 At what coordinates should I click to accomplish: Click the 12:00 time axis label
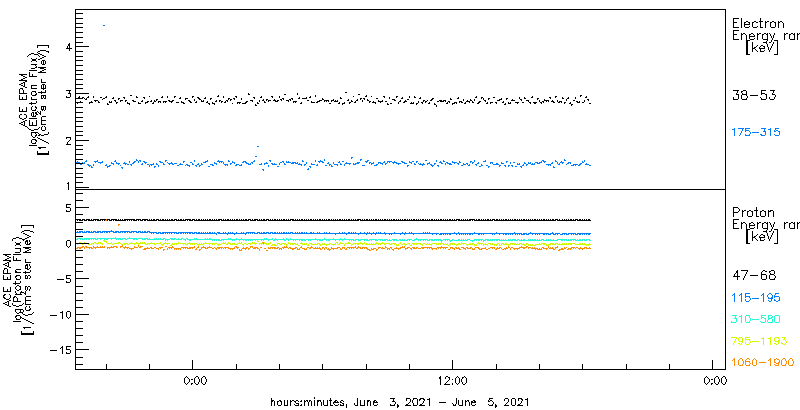(453, 380)
